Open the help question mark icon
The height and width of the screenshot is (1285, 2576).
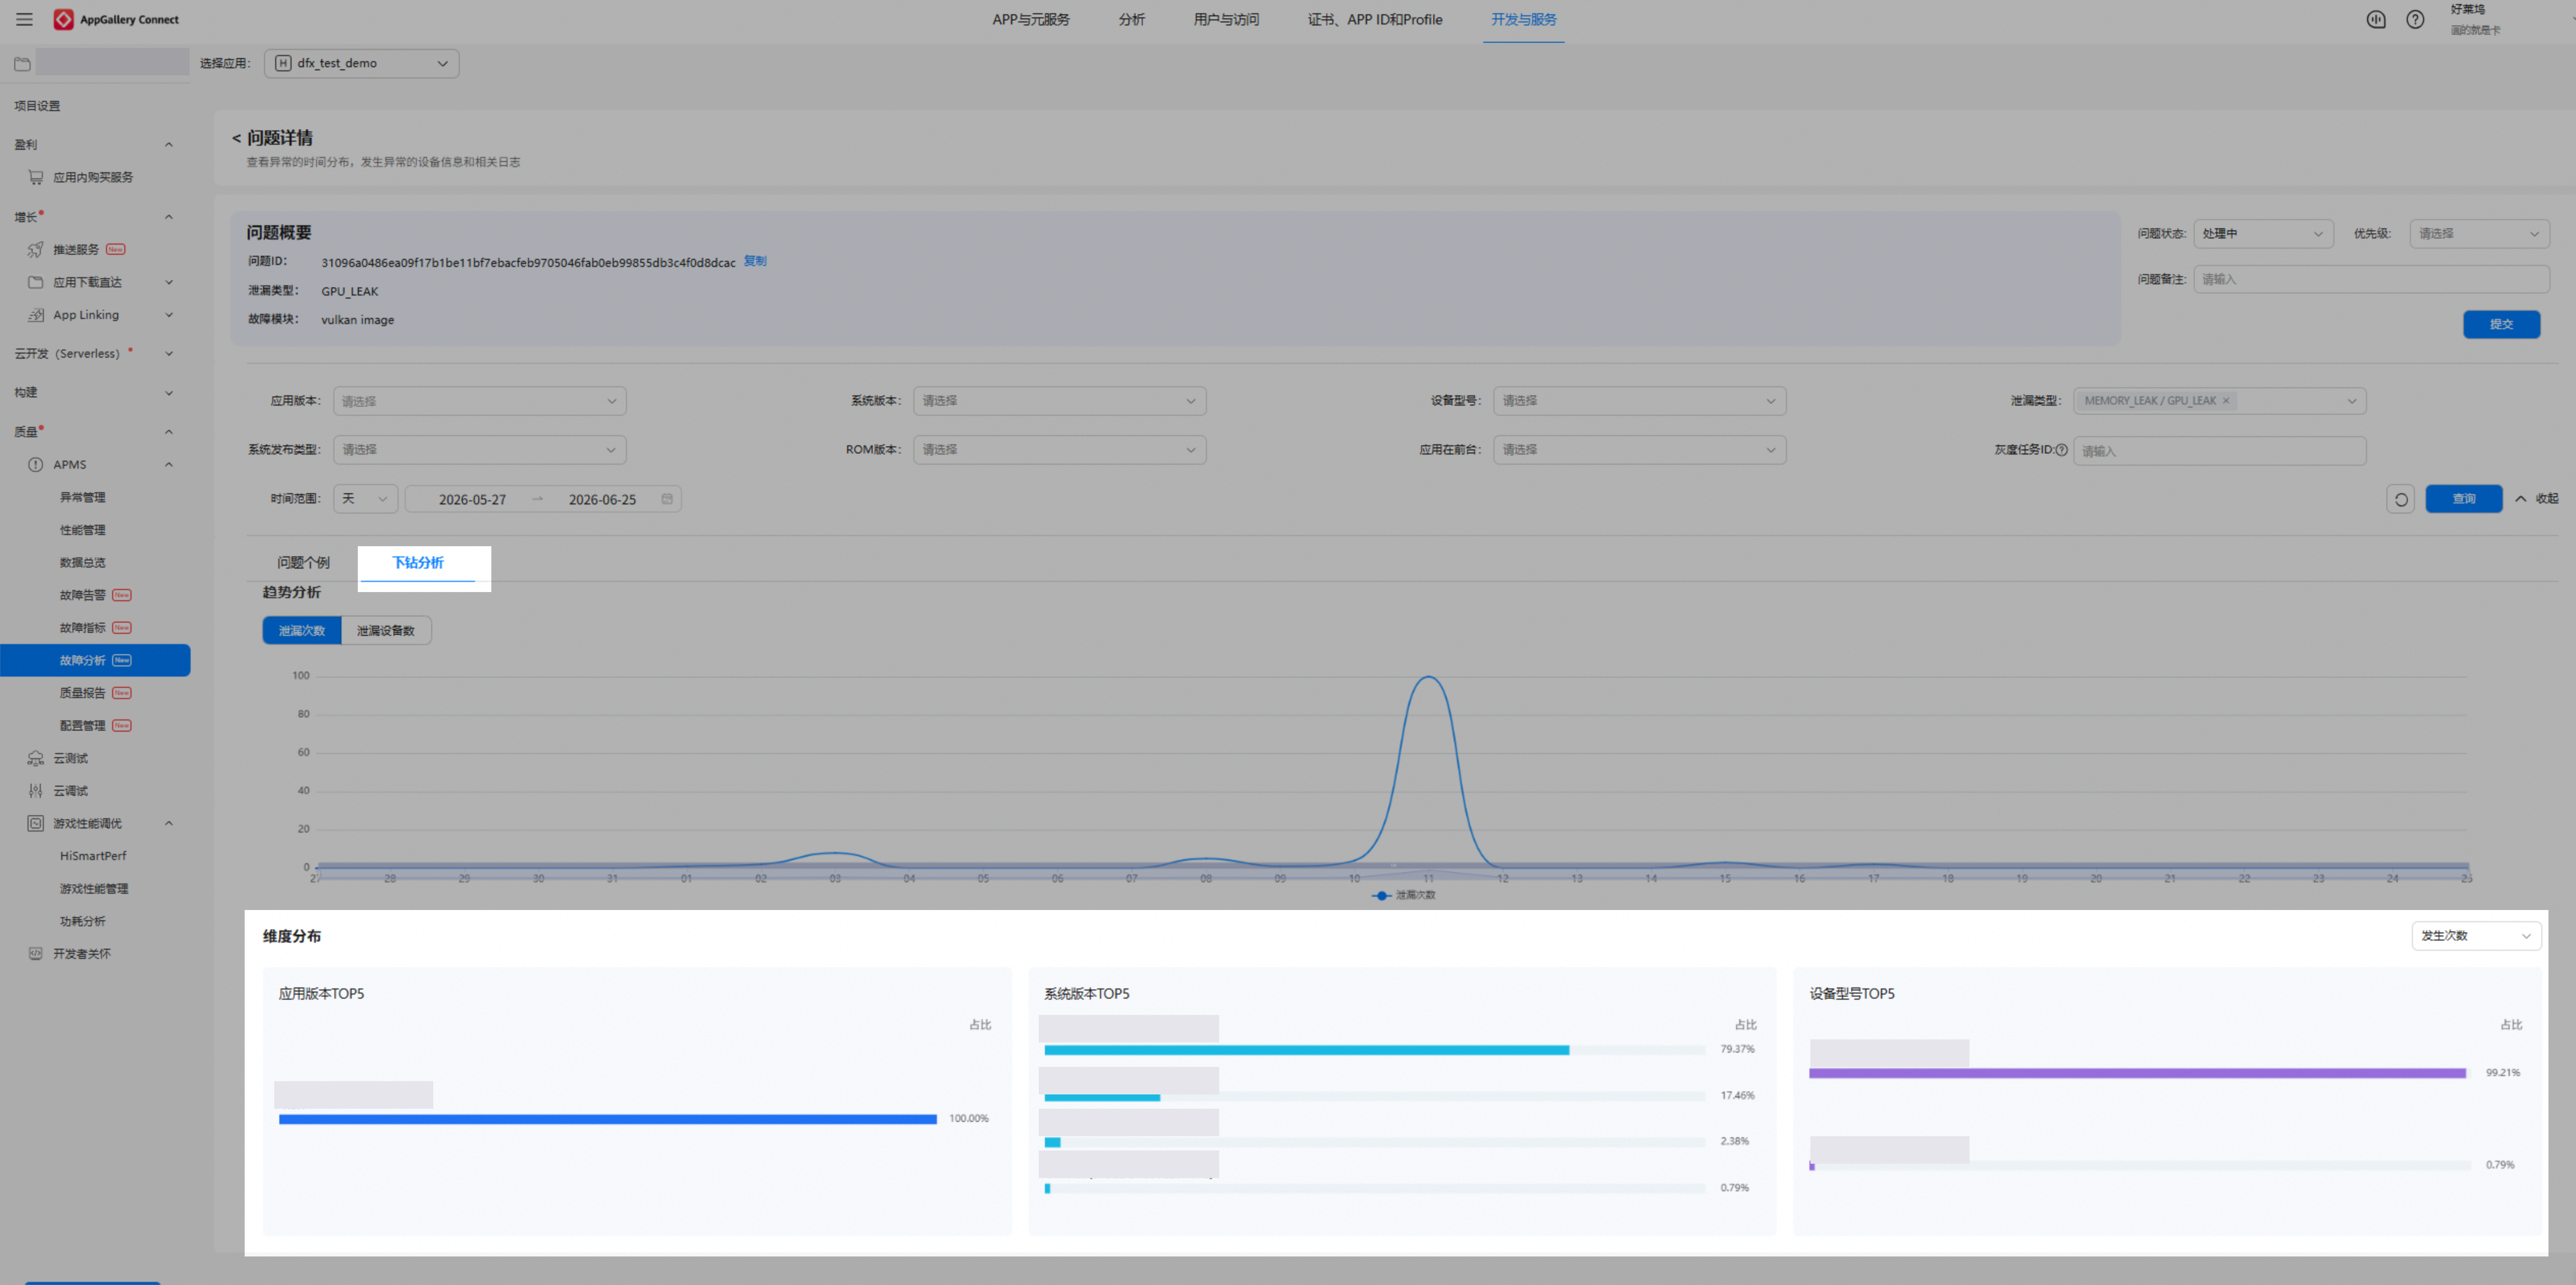tap(2415, 19)
